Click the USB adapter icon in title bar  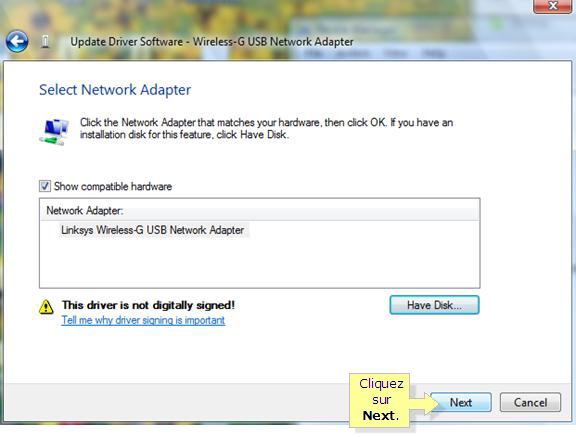point(45,42)
